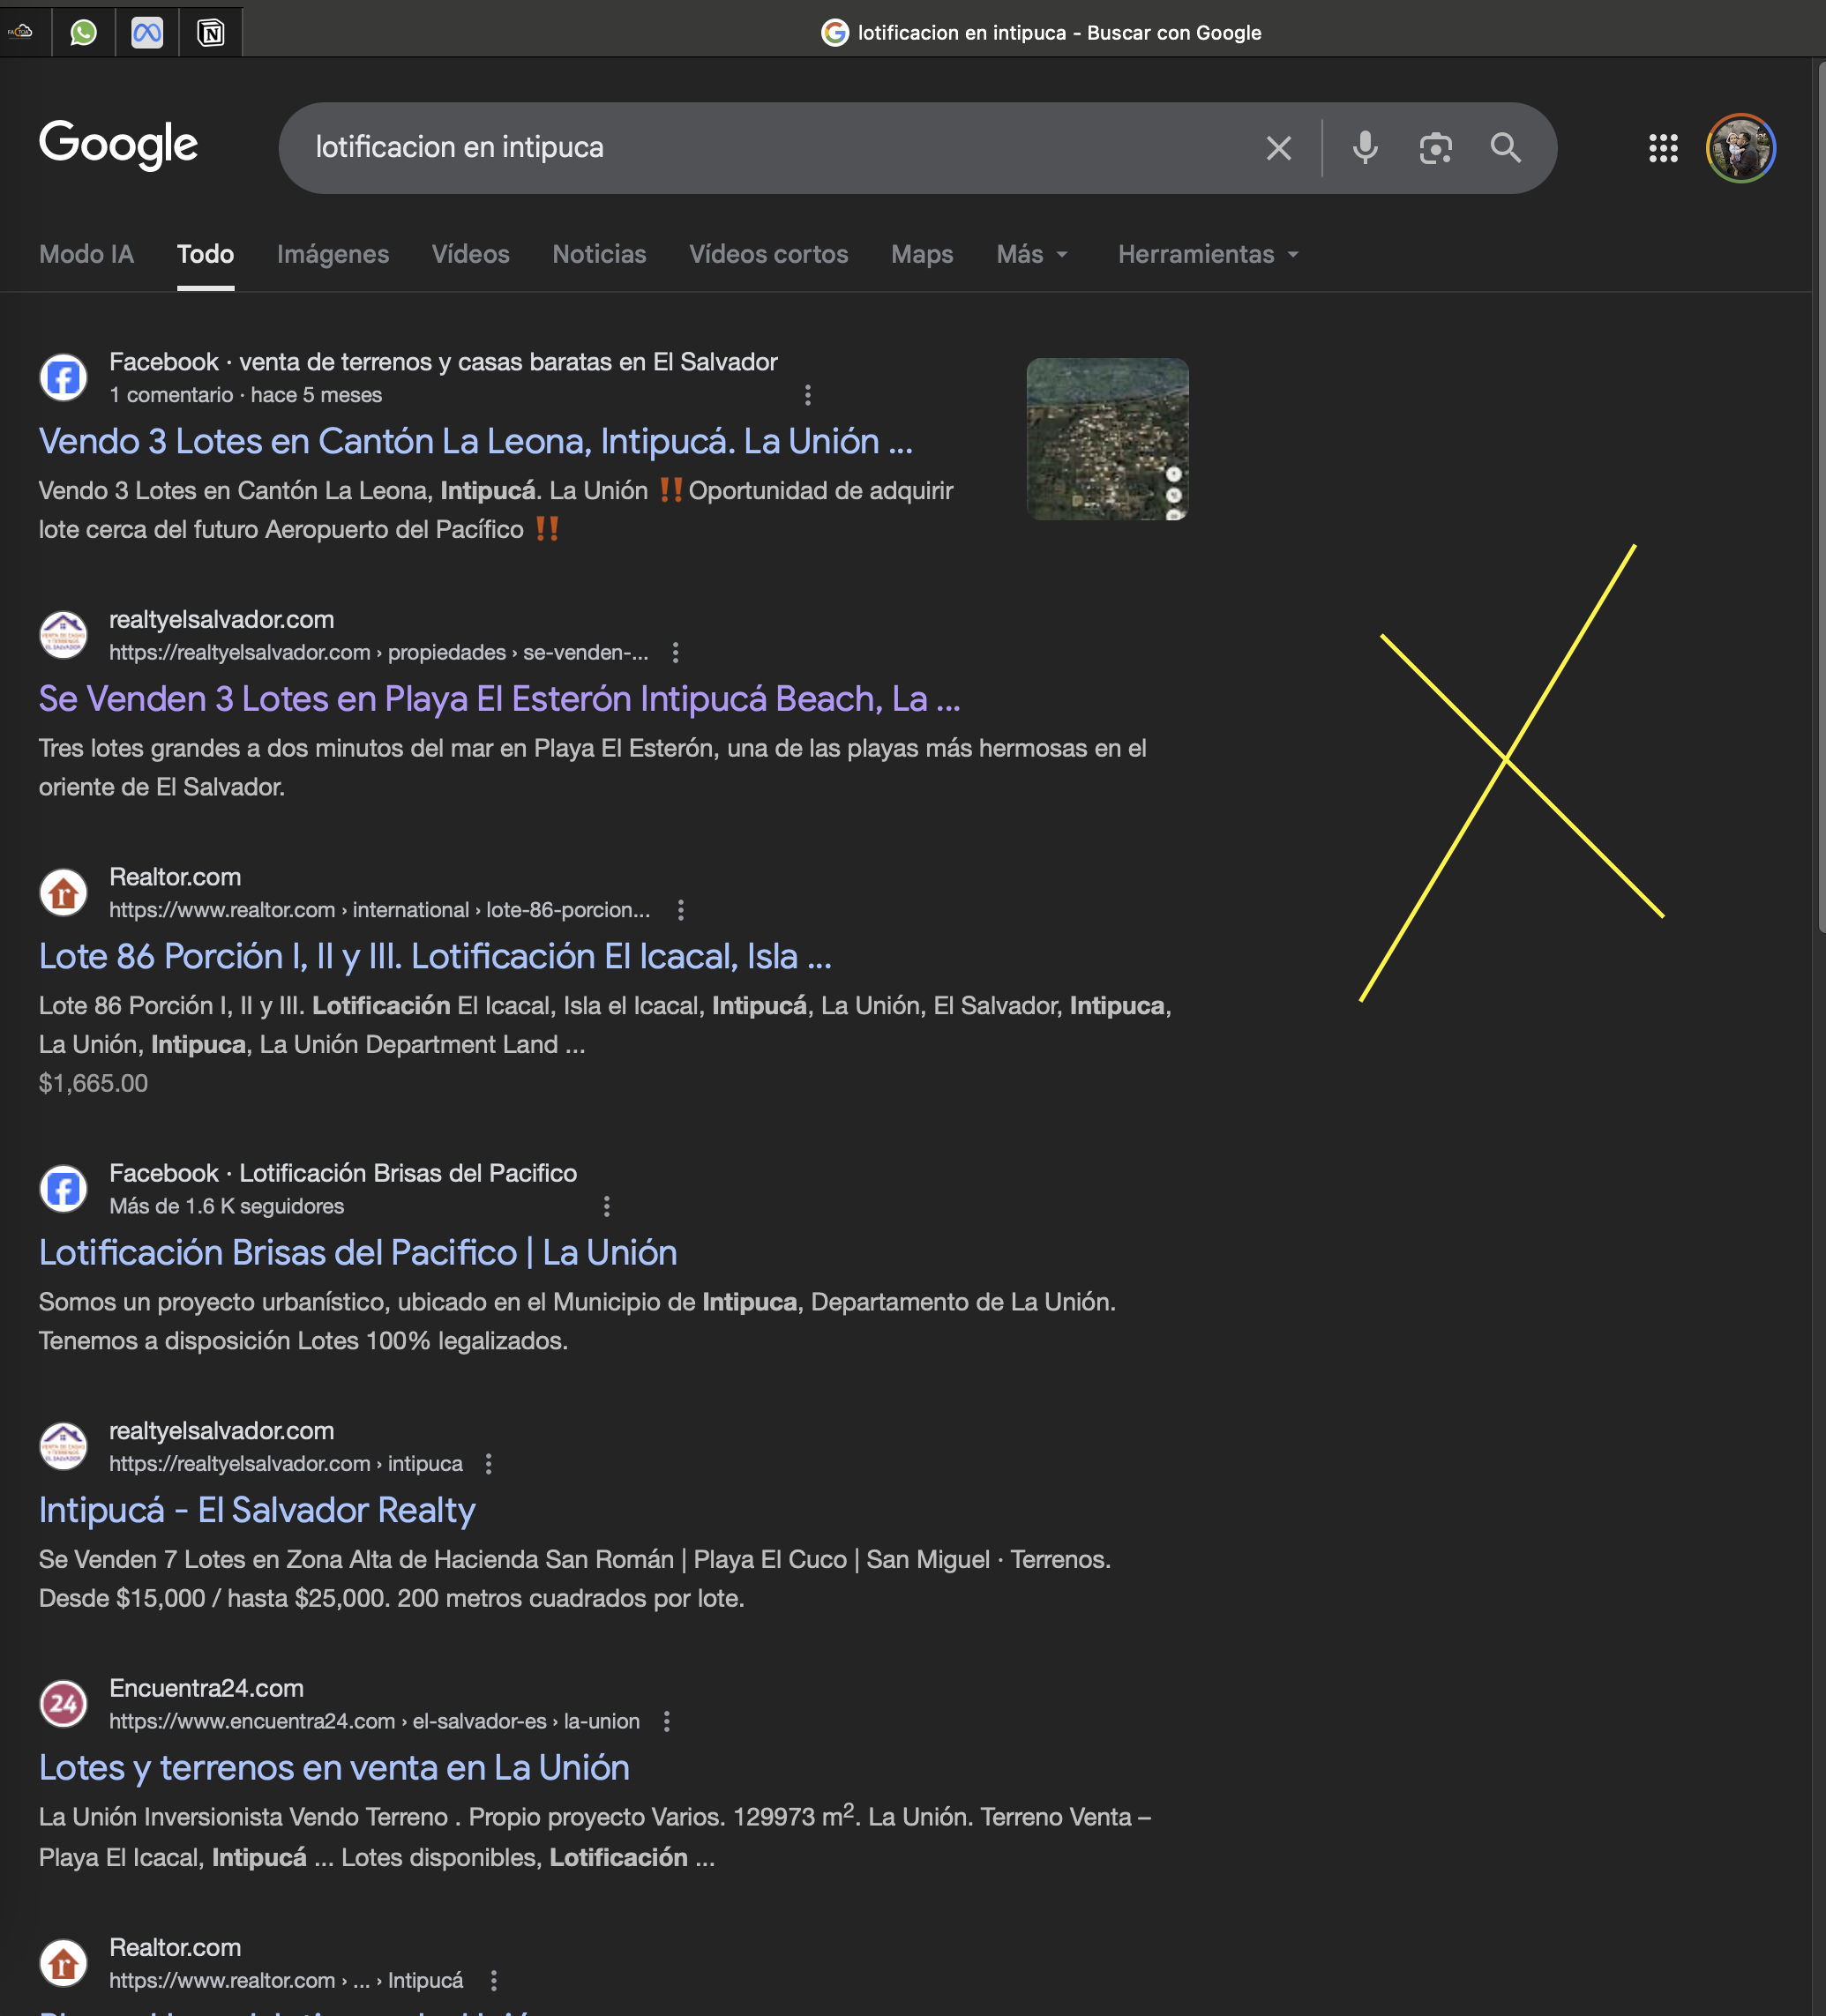This screenshot has width=1826, height=2016.
Task: Open options menu for Intipucá - El Salvador Realty result
Action: tap(489, 1464)
